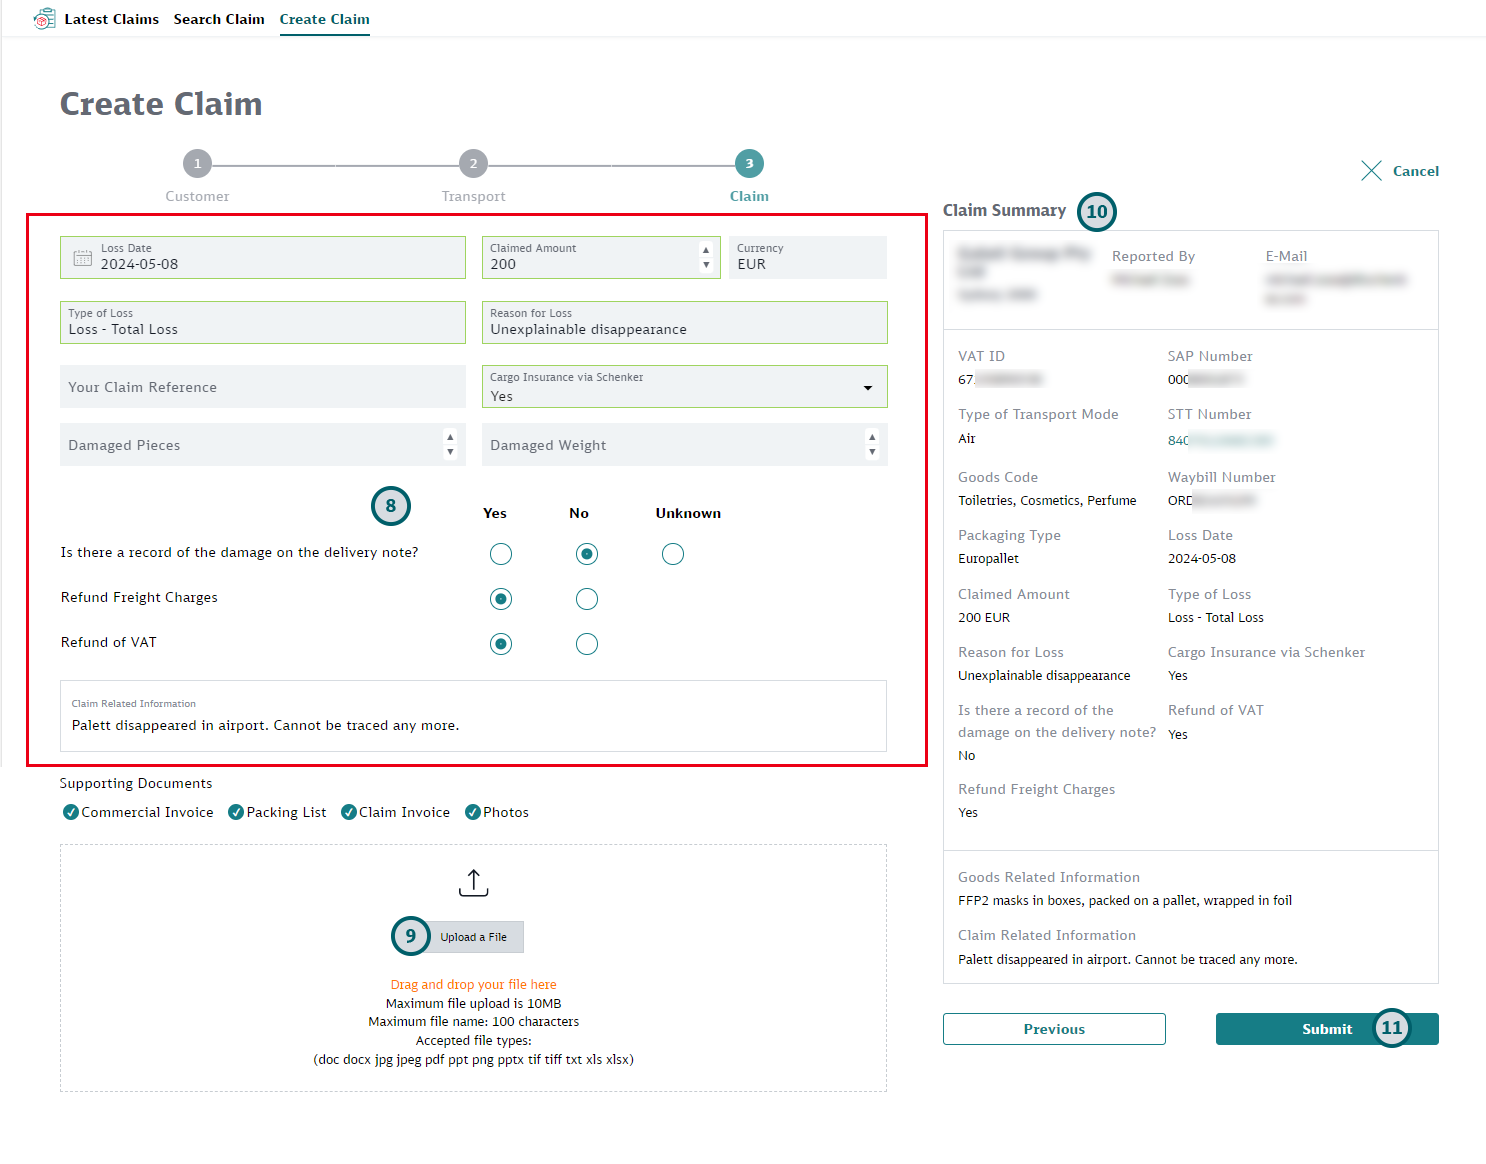Select Unknown for the delivery note question
The image size is (1486, 1164).
coord(672,553)
